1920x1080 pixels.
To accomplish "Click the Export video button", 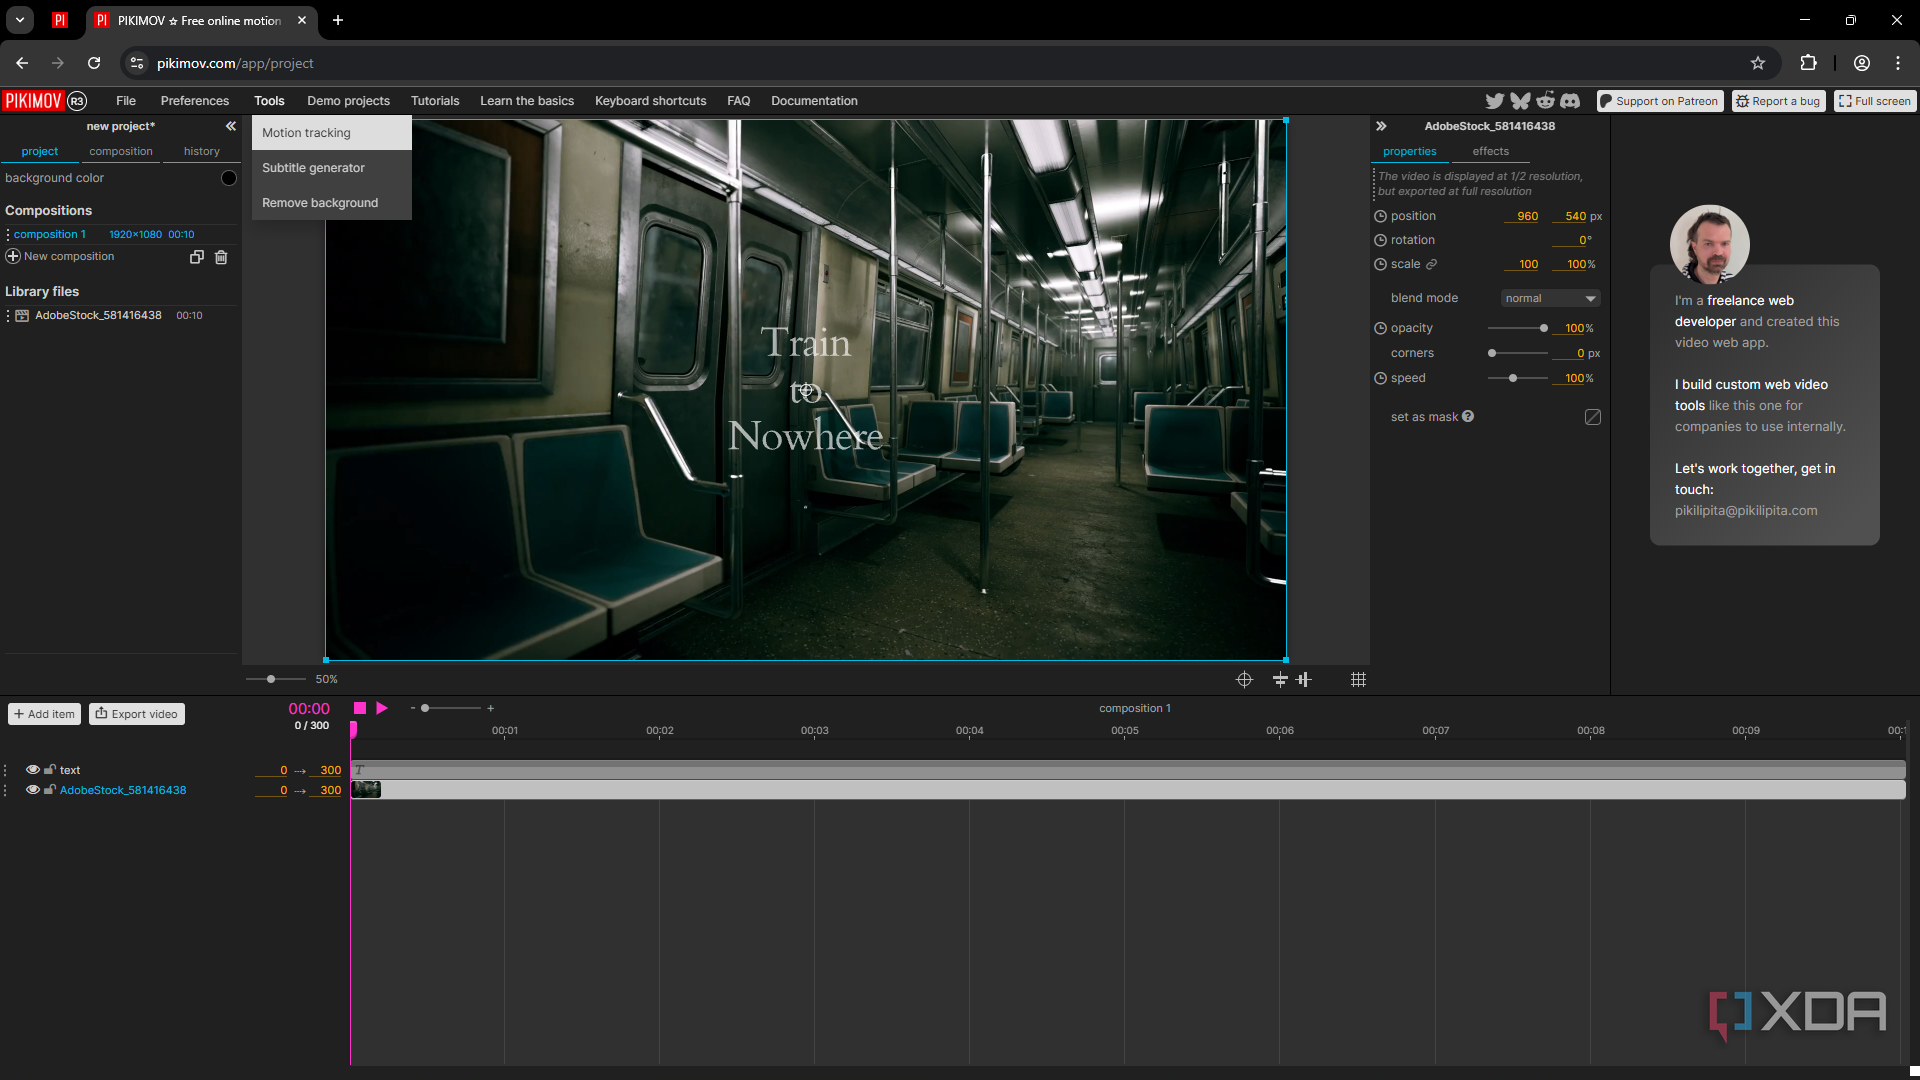I will pos(137,714).
